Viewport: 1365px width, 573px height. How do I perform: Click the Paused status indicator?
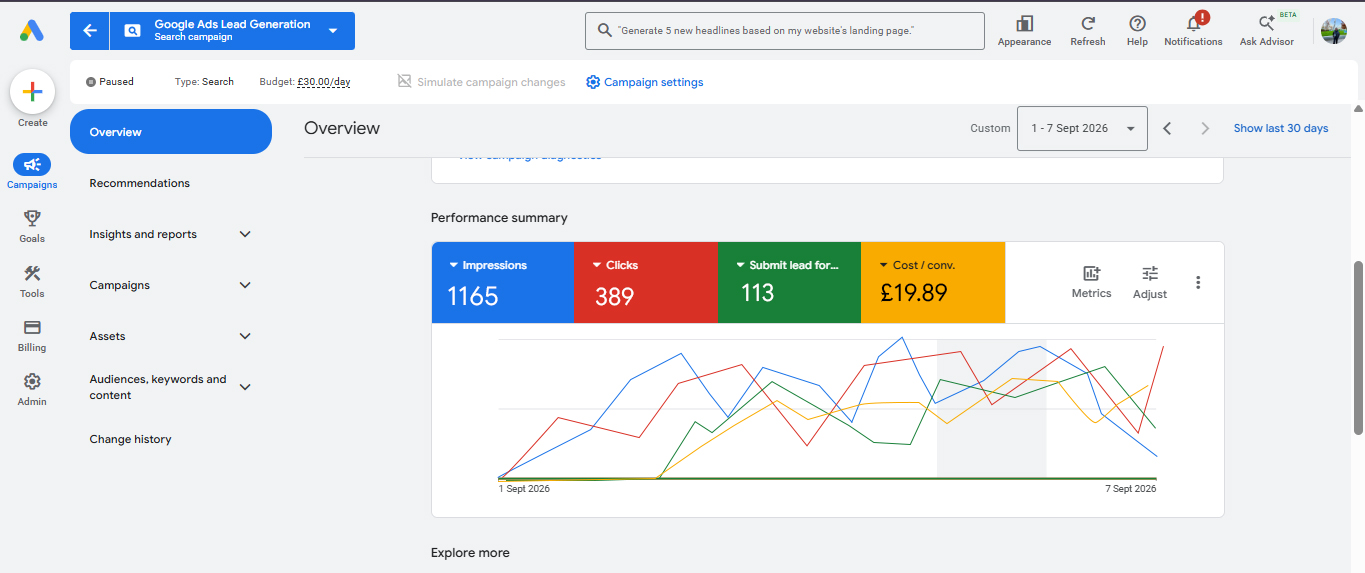pos(110,82)
